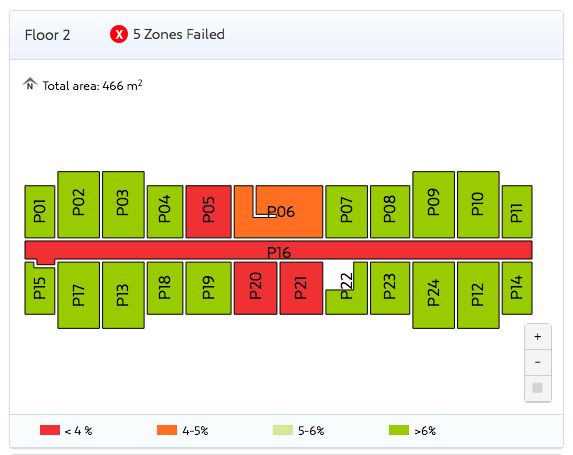573x455 pixels.
Task: Click the light green 5-6% legend swatch
Action: [283, 430]
